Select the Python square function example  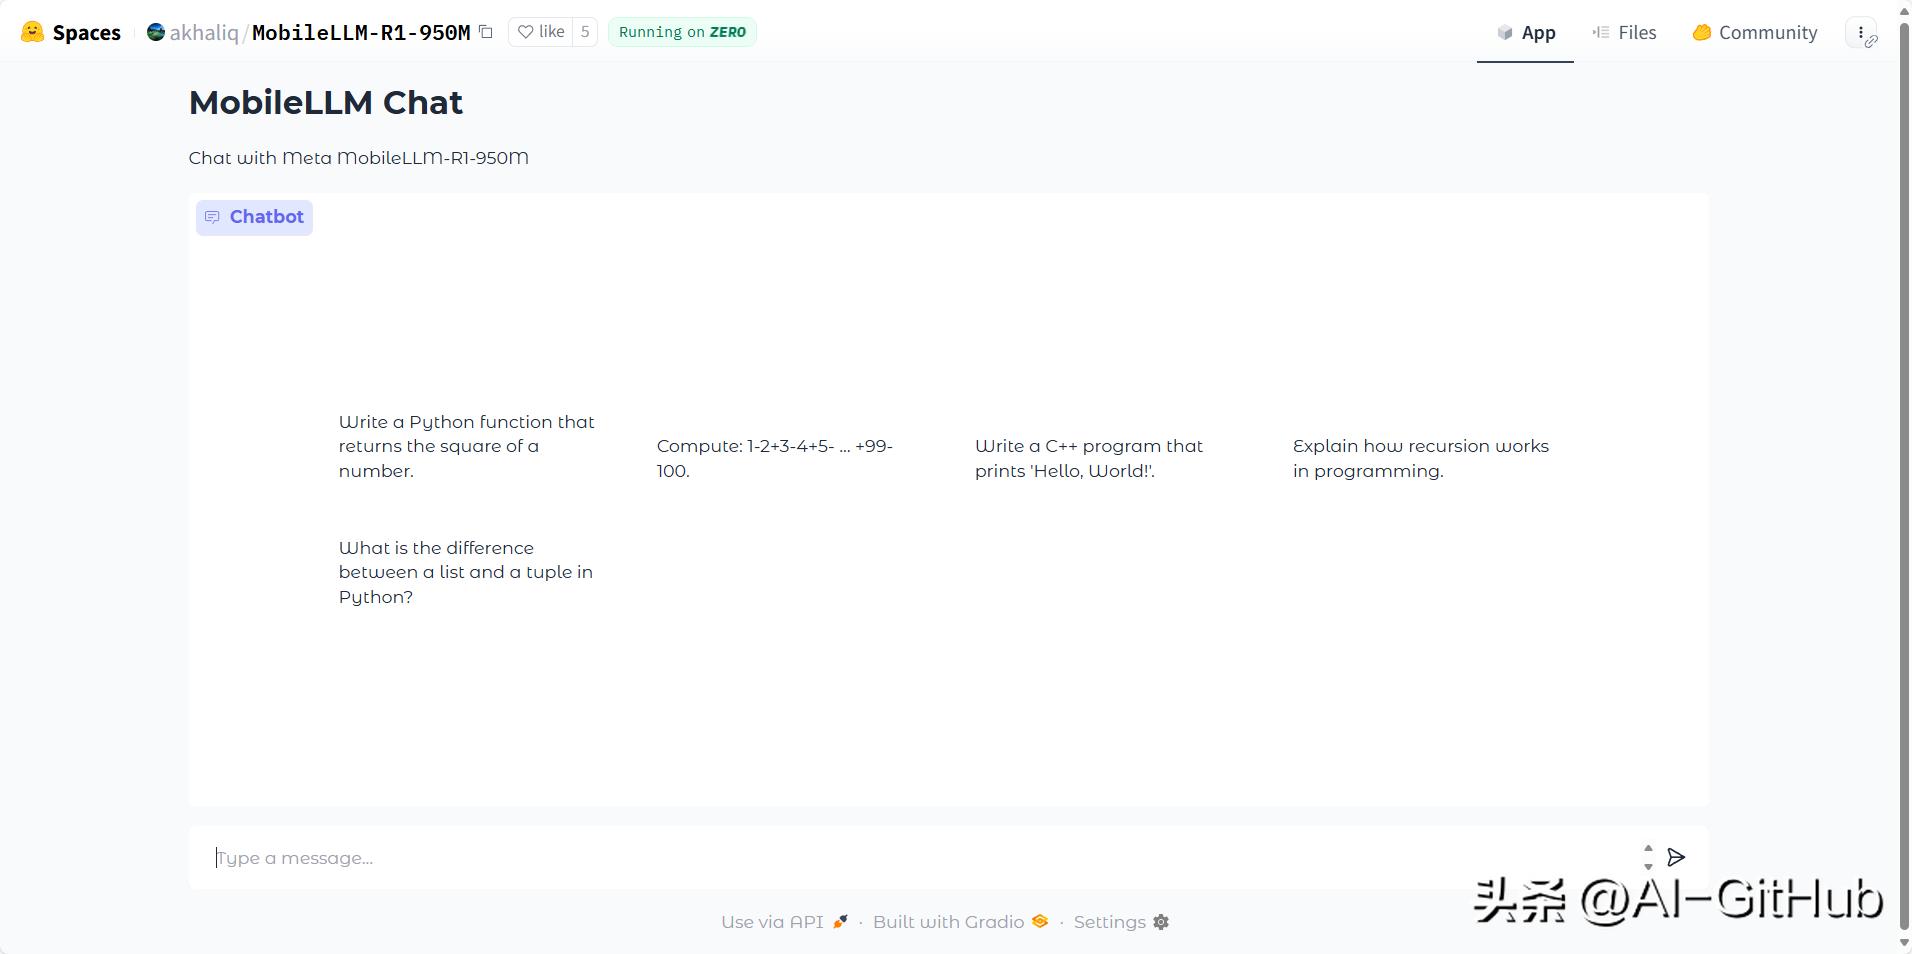tap(467, 446)
